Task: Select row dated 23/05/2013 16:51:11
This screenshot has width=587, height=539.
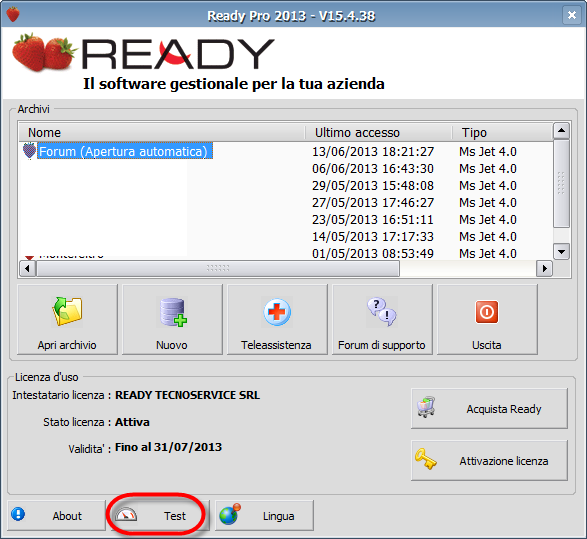Action: coord(286,219)
